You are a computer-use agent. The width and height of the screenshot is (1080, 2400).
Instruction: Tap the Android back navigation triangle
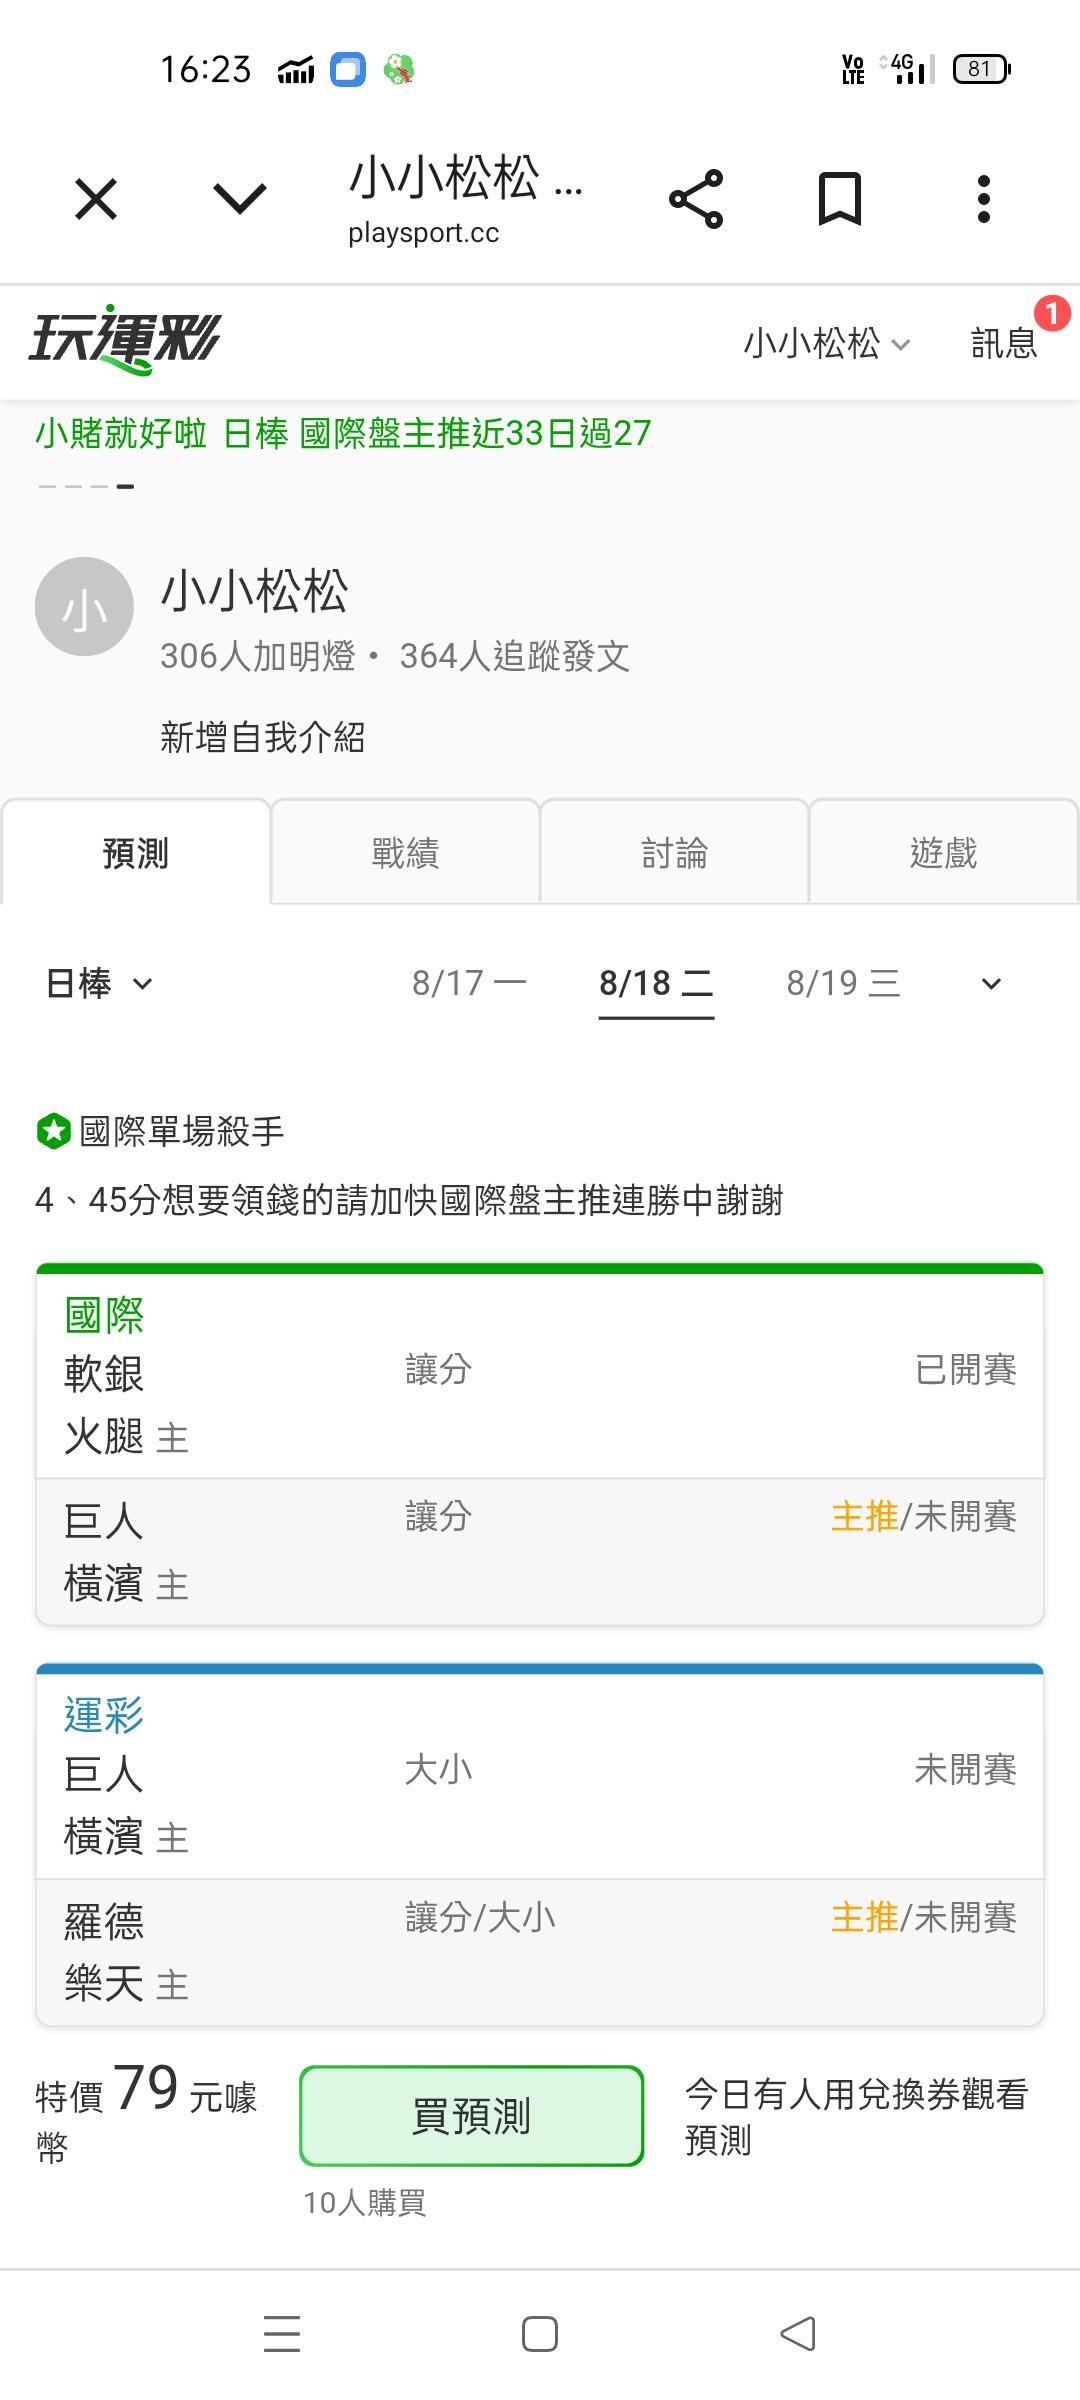click(798, 2334)
